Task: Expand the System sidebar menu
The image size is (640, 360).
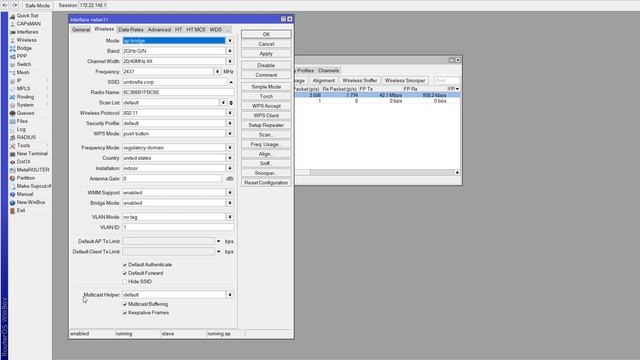Action: tap(25, 105)
